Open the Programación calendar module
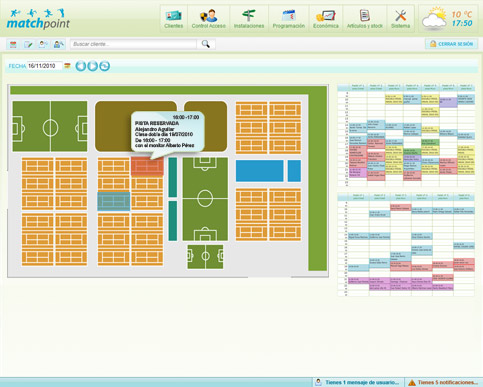Viewport: 483px width, 387px height. (x=289, y=19)
